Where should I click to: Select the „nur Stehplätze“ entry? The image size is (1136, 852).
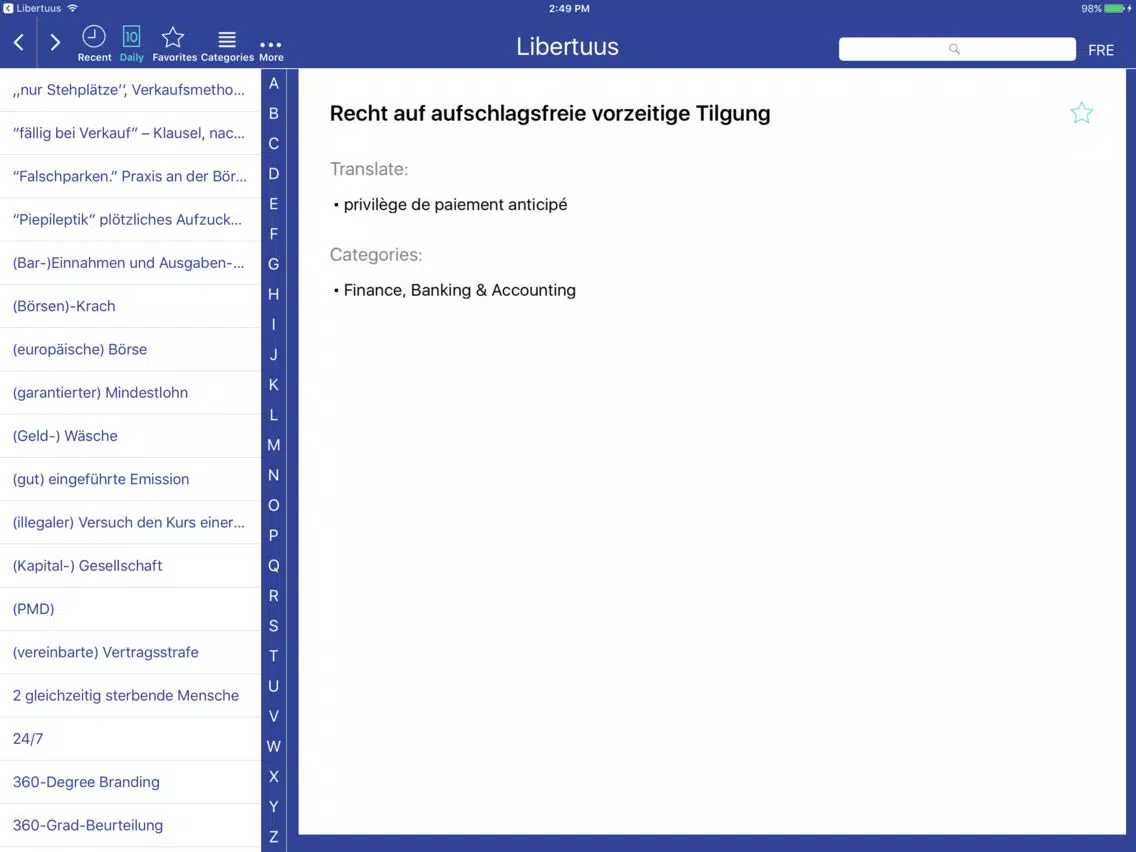130,90
